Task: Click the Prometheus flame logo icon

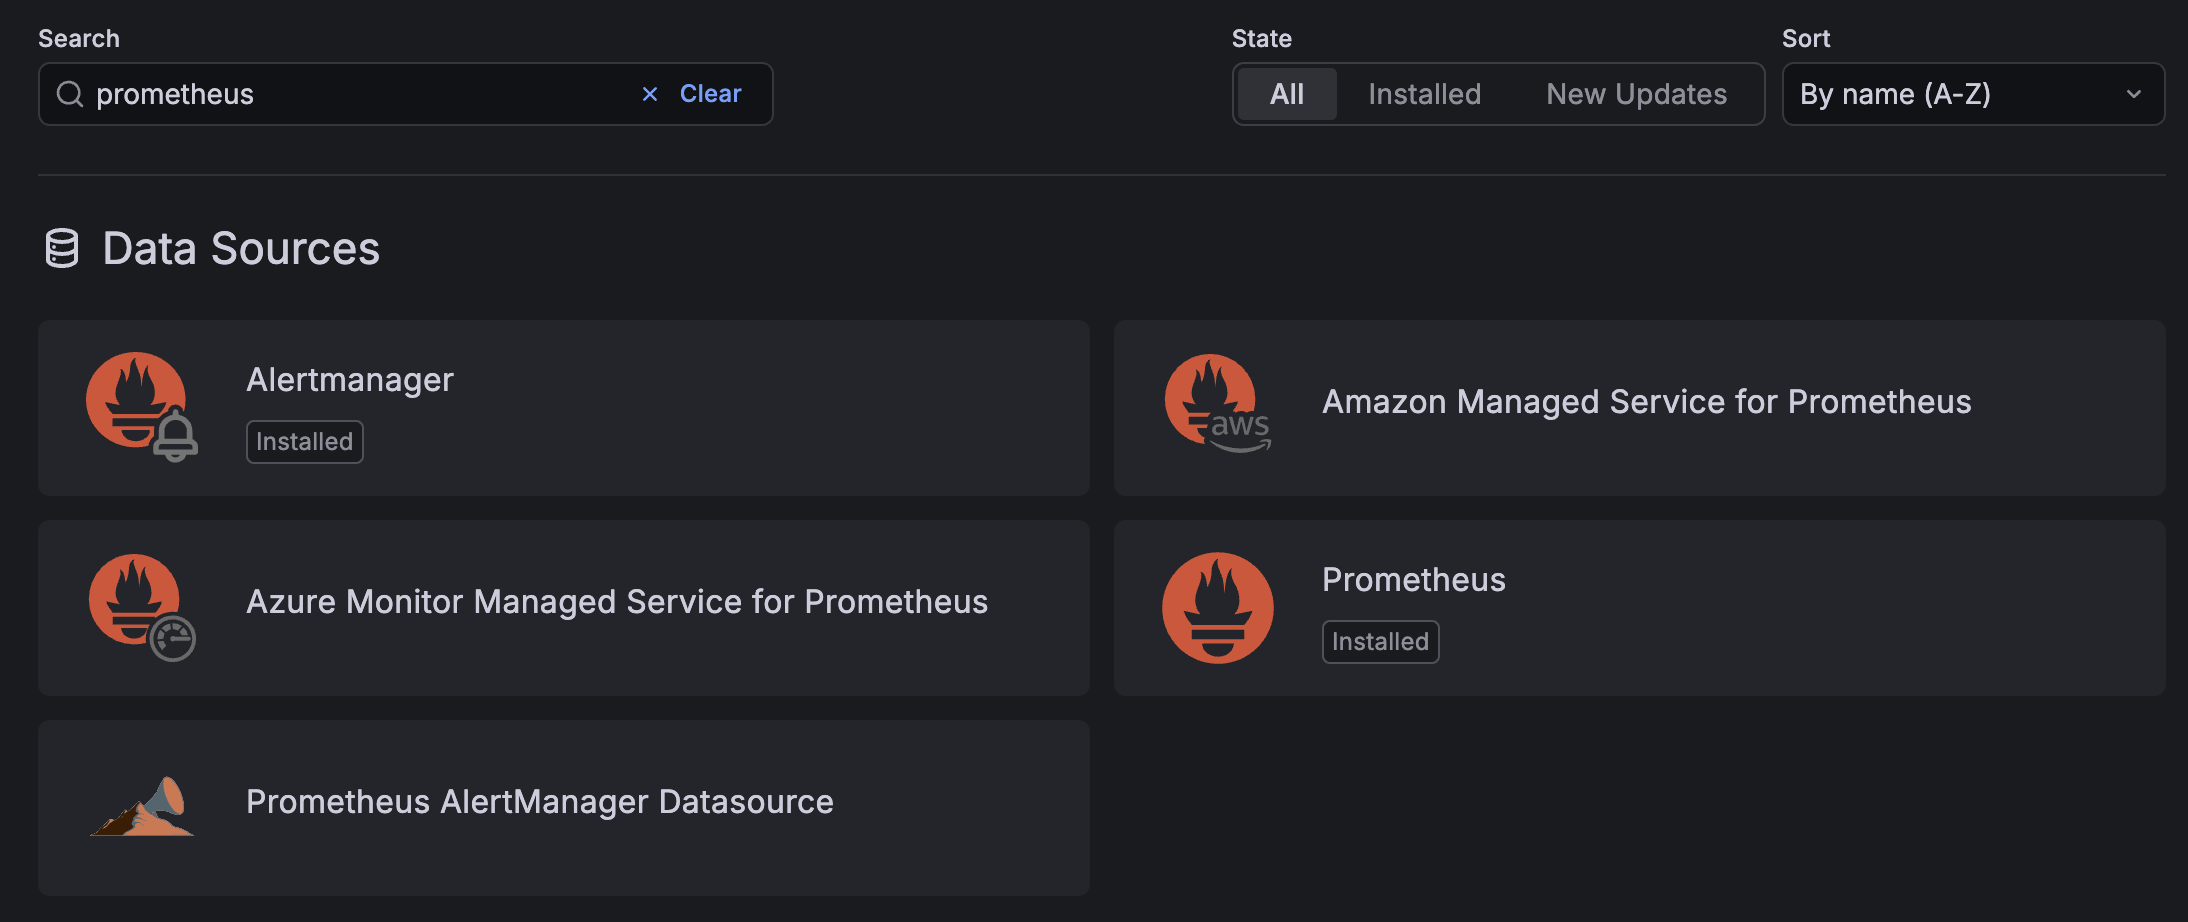Action: point(1218,608)
